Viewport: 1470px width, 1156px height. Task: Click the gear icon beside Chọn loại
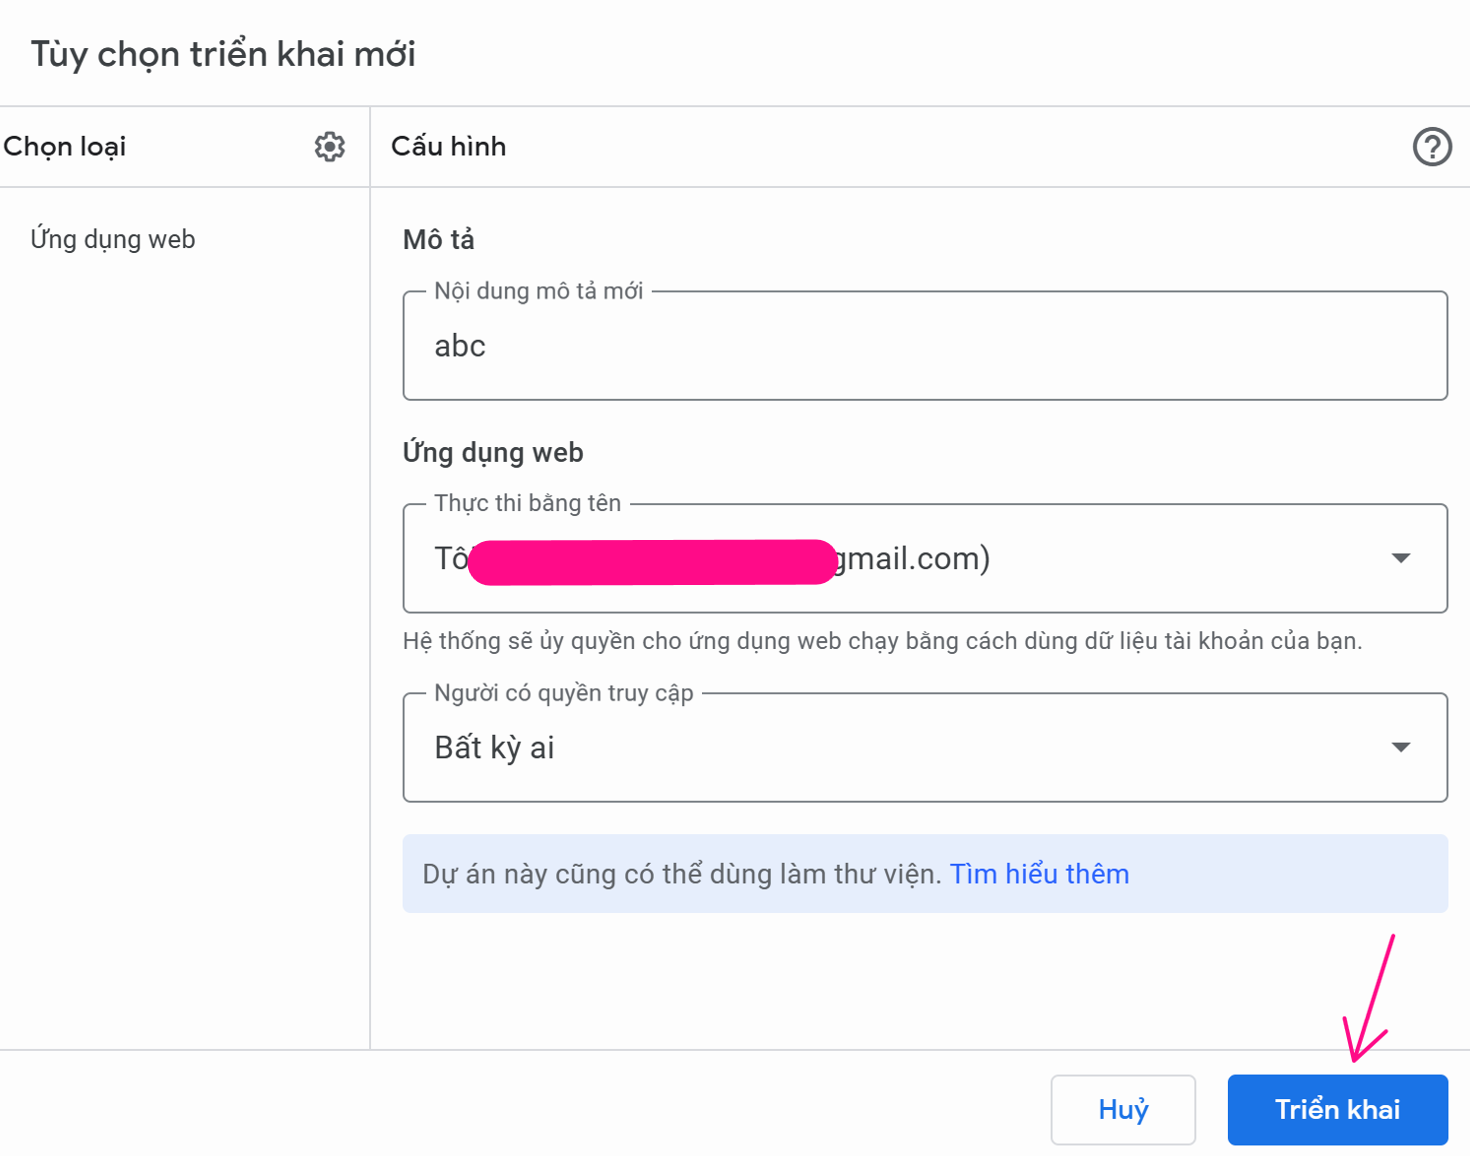(x=329, y=147)
